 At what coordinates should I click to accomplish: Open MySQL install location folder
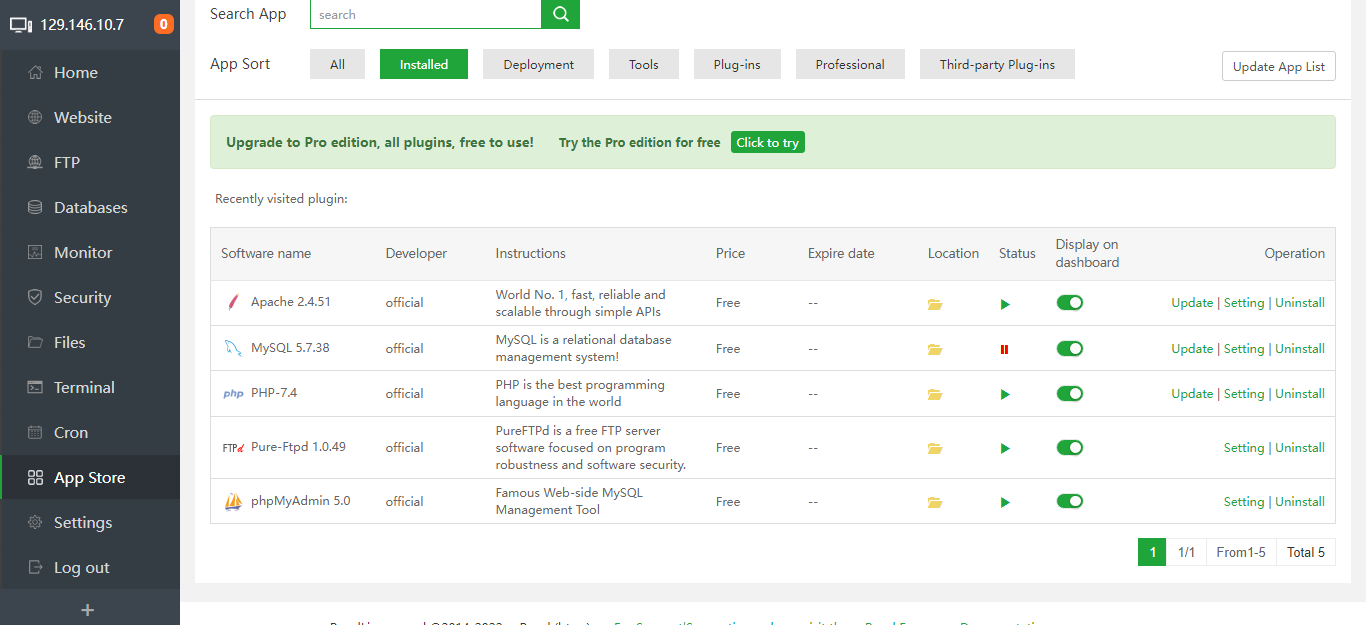[x=935, y=350]
